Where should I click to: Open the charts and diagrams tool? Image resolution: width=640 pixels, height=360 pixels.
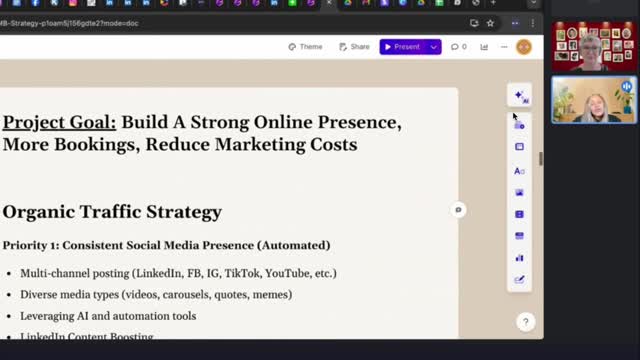[519, 258]
